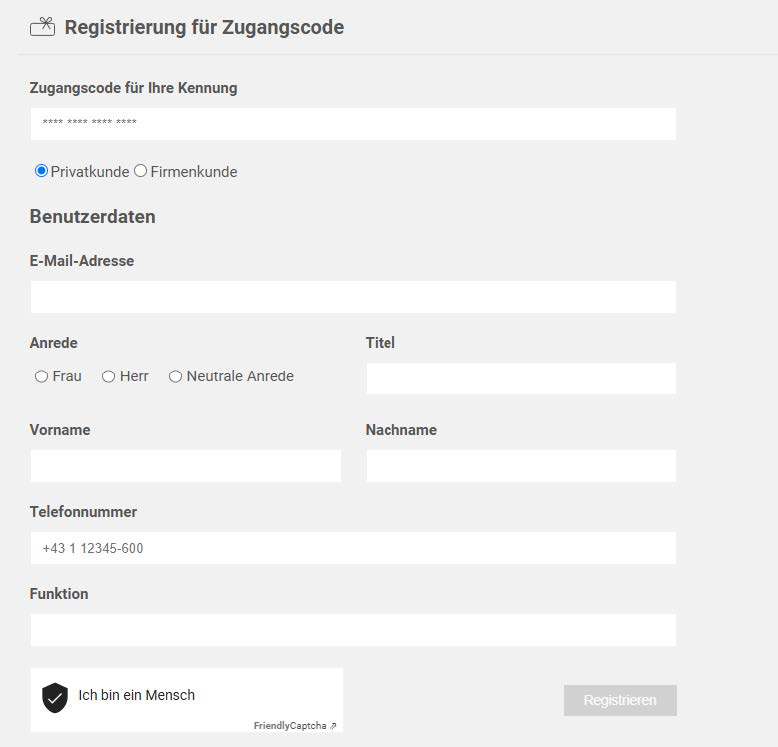Focus the Vorname text box
778x747 pixels.
click(185, 466)
